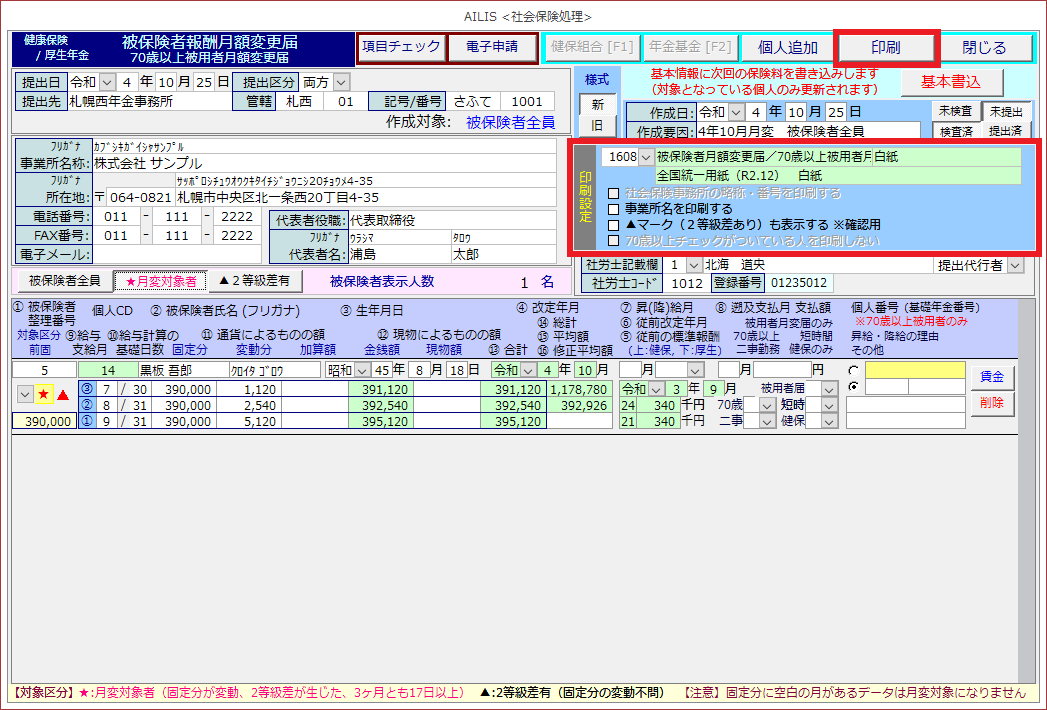
Task: Click the 項目チェック button
Action: (400, 47)
